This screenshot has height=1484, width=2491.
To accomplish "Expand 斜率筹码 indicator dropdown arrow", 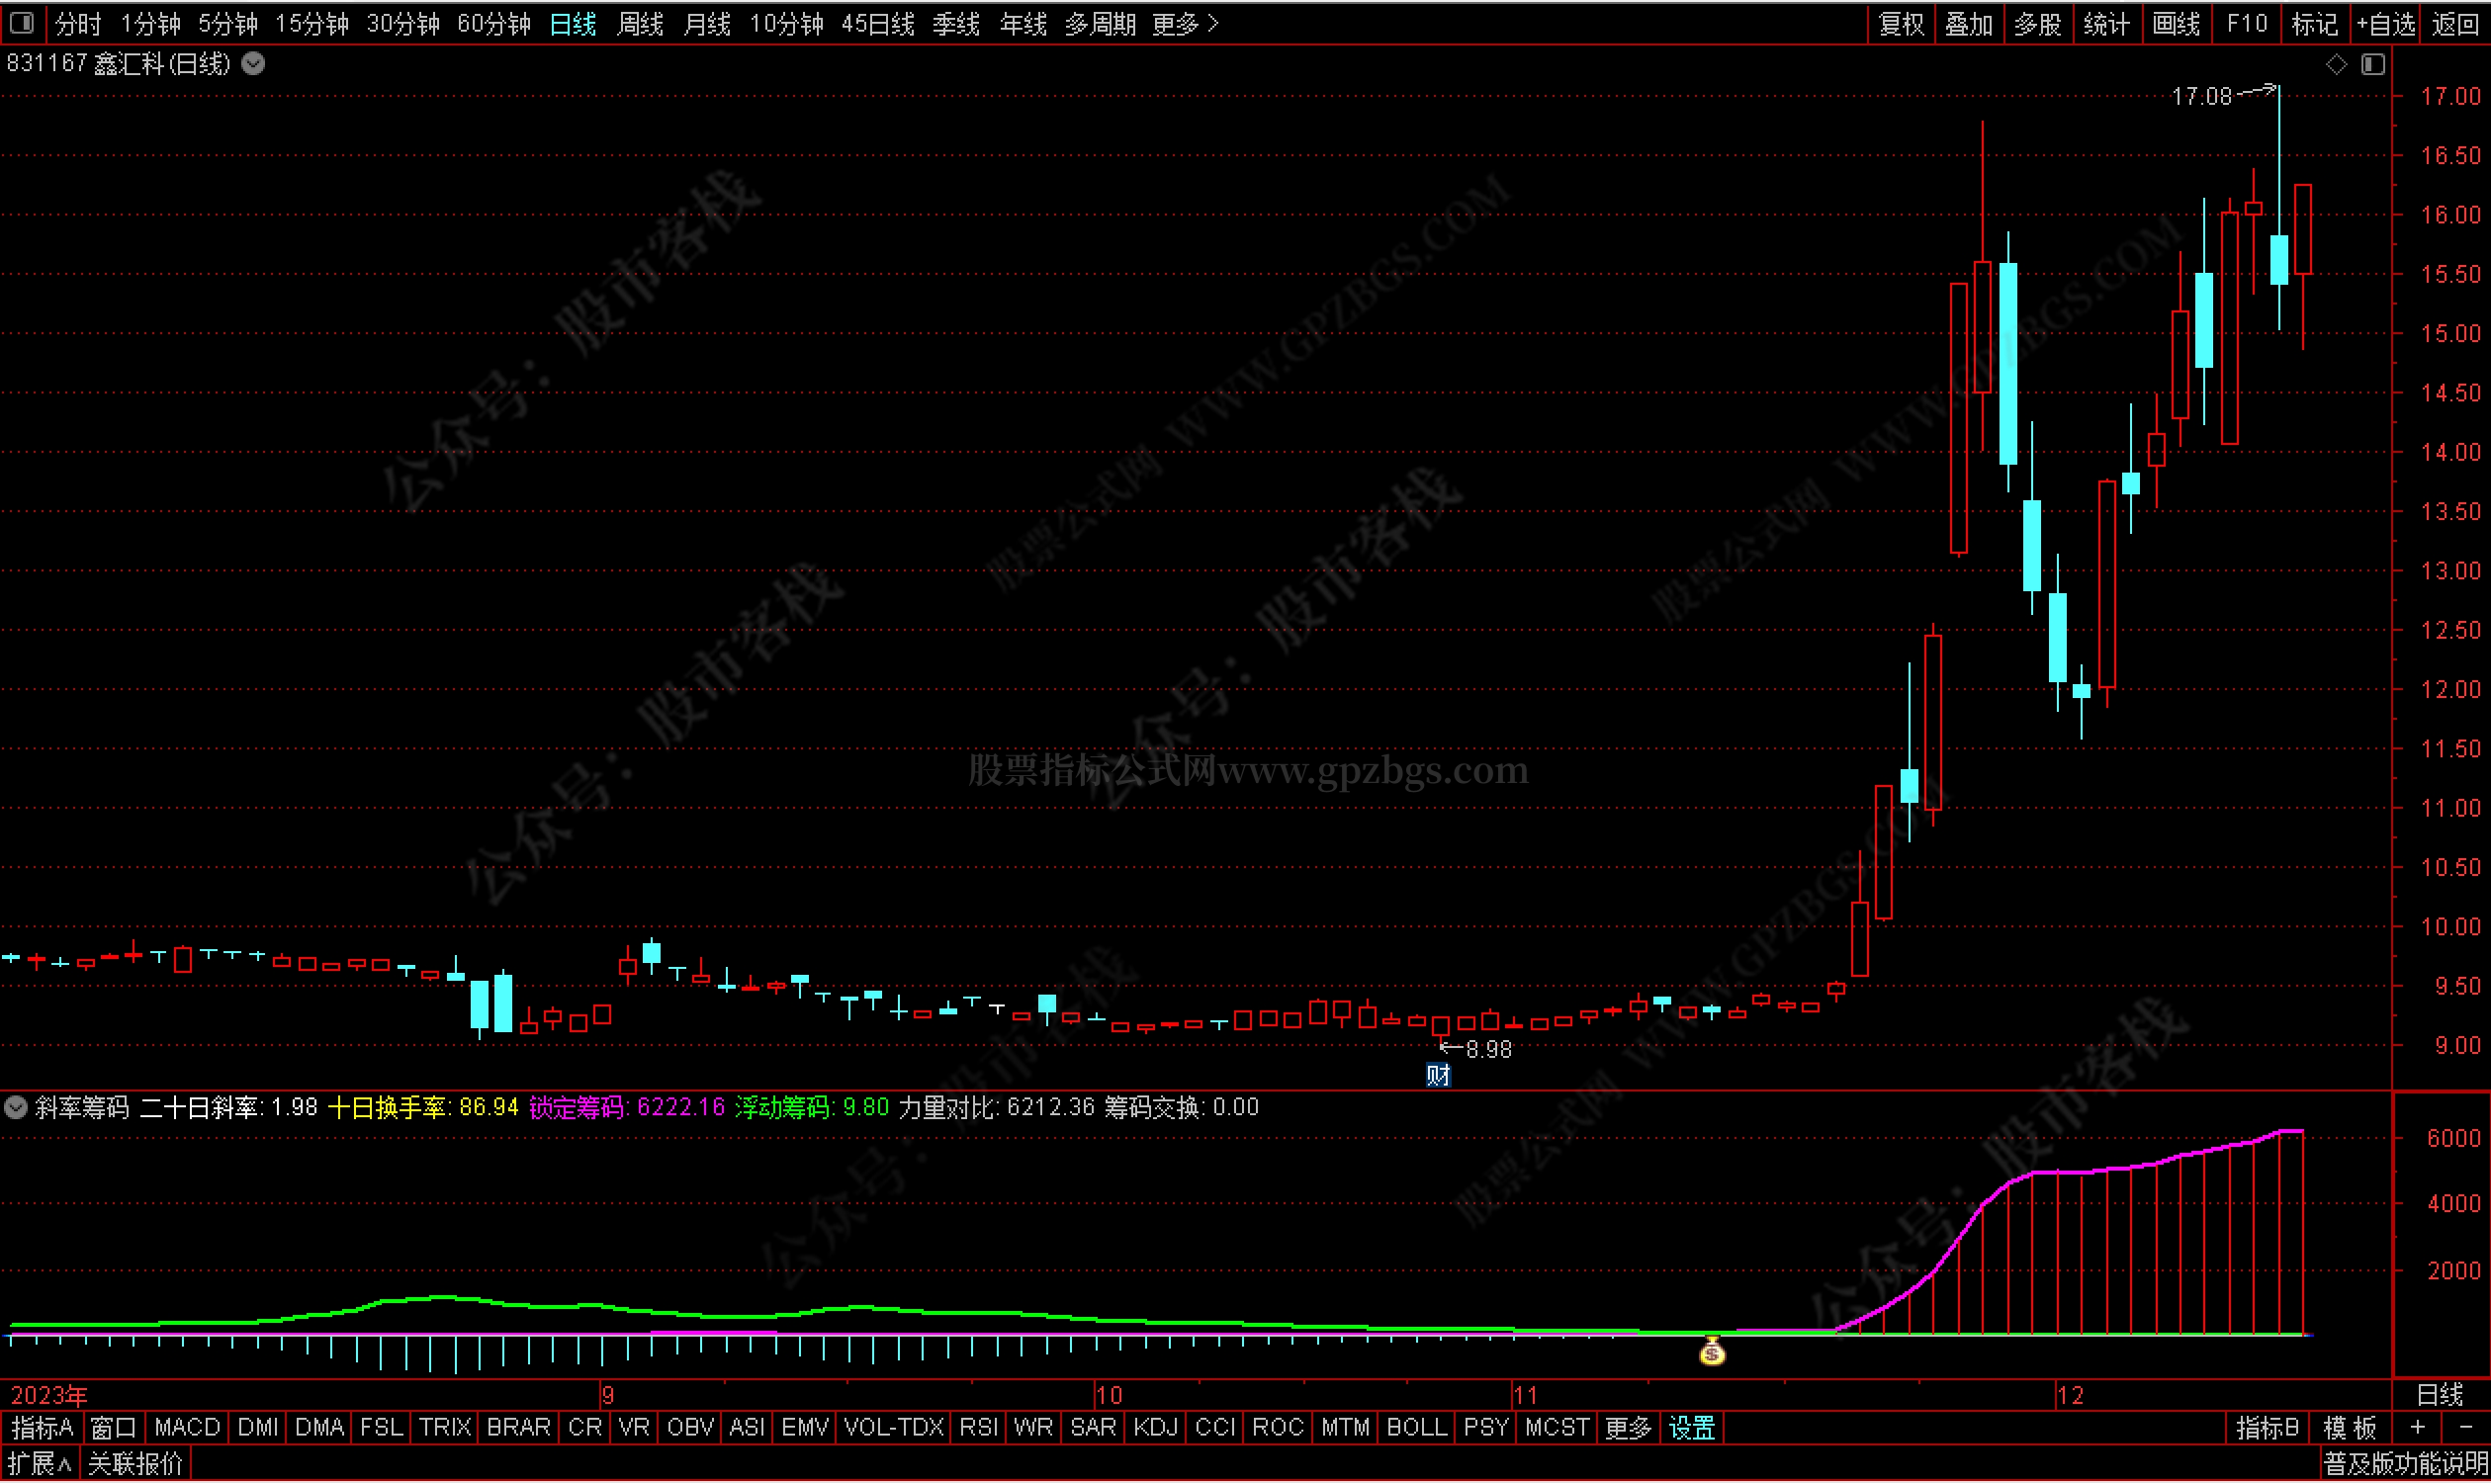I will tap(16, 1107).
